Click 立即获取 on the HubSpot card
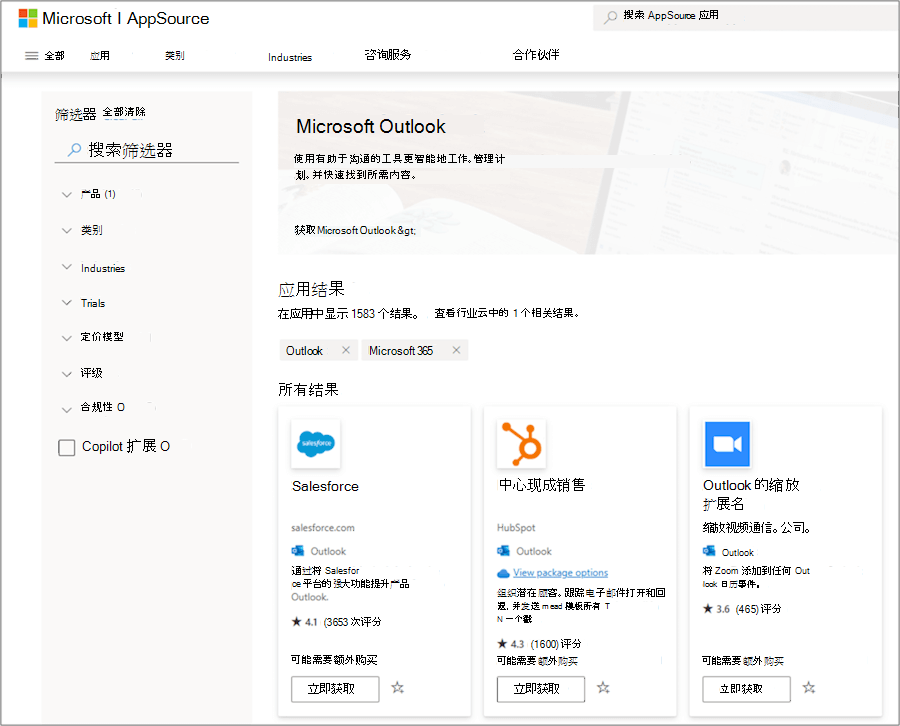The height and width of the screenshot is (726, 900). tap(541, 689)
